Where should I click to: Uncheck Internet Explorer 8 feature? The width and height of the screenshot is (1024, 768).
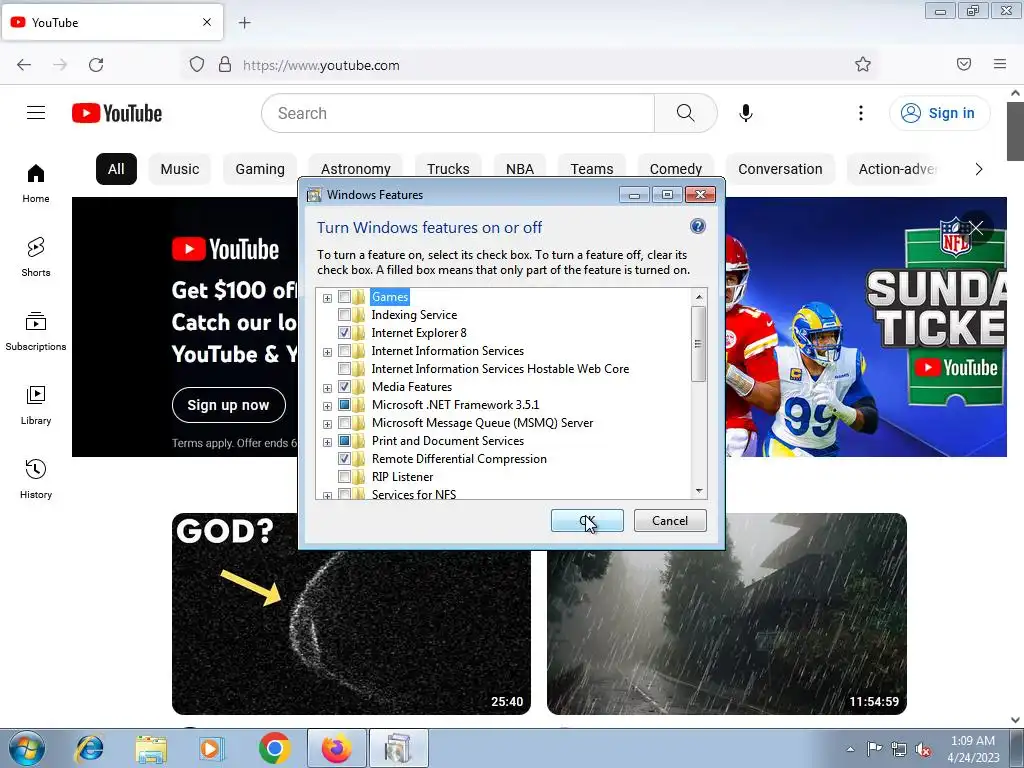344,333
